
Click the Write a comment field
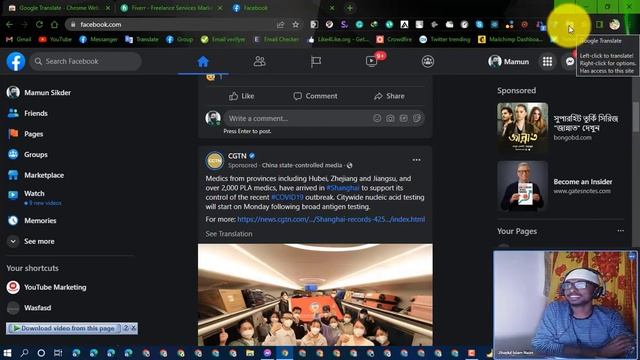pos(298,118)
